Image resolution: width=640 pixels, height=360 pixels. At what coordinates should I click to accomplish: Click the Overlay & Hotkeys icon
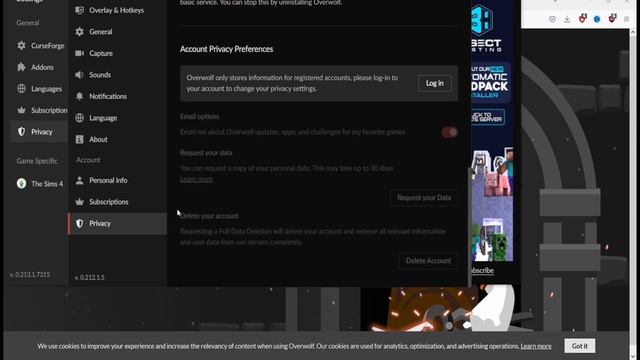80,10
